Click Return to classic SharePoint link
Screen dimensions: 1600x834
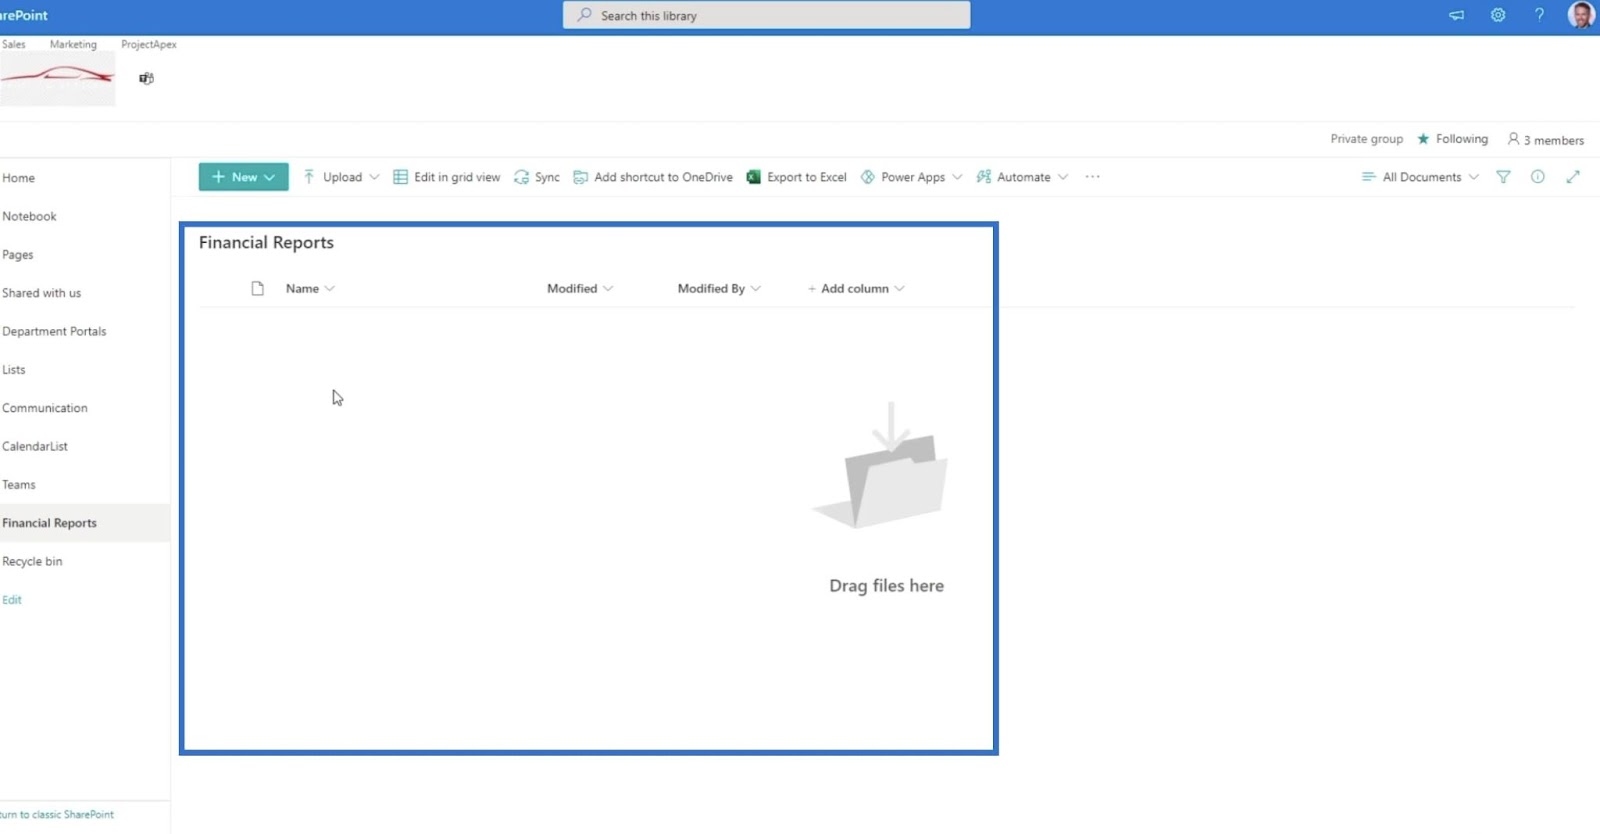(57, 814)
